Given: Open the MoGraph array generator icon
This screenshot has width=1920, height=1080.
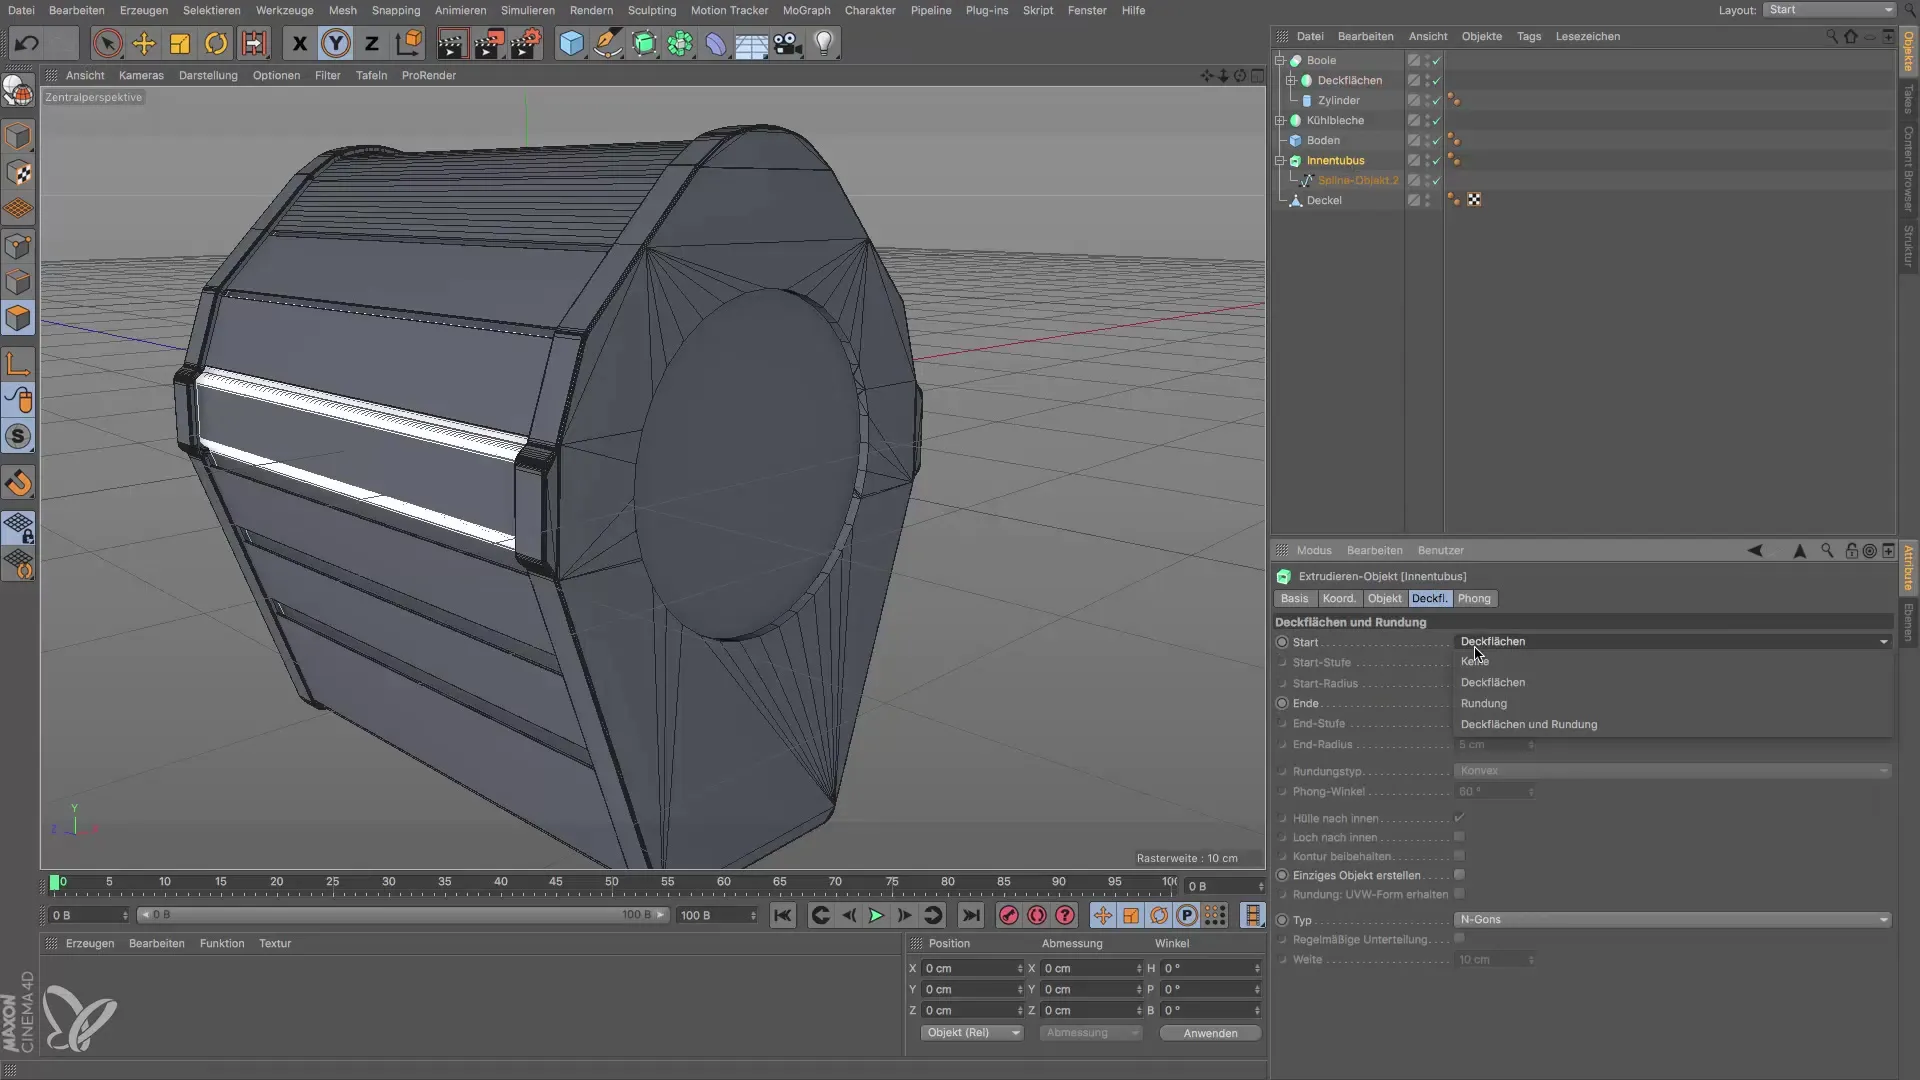Looking at the screenshot, I should click(x=680, y=43).
